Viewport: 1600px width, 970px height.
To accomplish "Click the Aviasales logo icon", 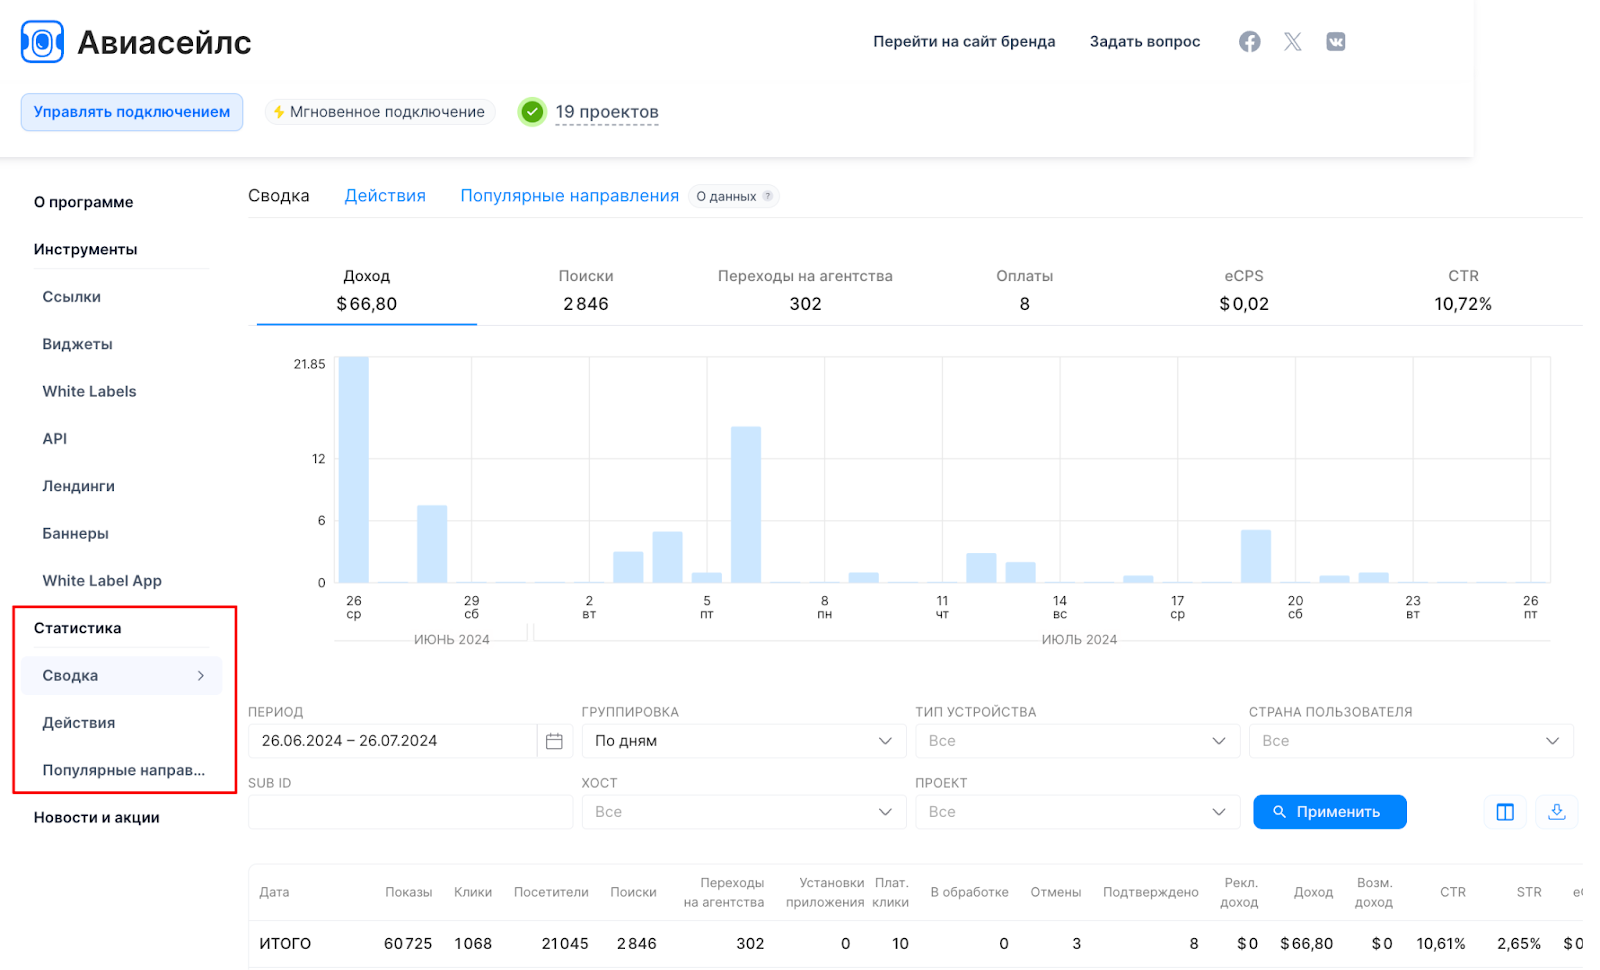I will click(42, 42).
